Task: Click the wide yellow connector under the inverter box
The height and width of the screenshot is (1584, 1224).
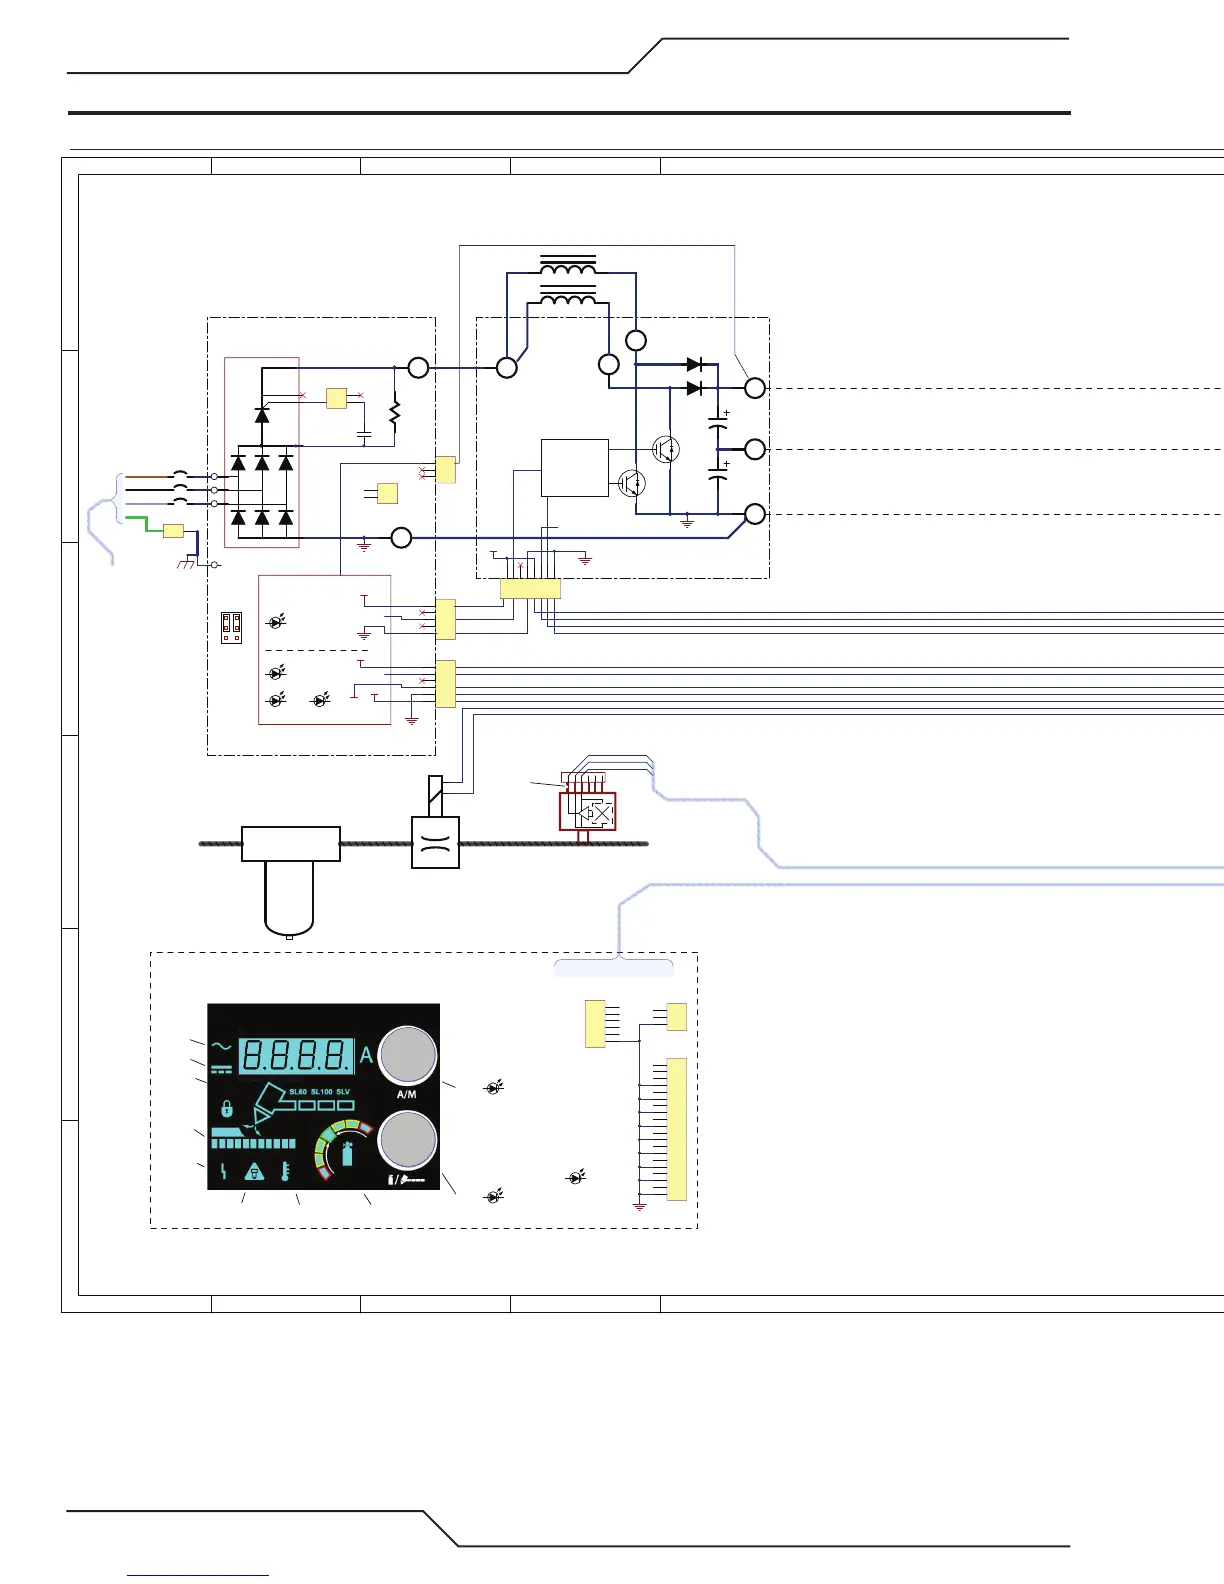Action: tap(530, 589)
